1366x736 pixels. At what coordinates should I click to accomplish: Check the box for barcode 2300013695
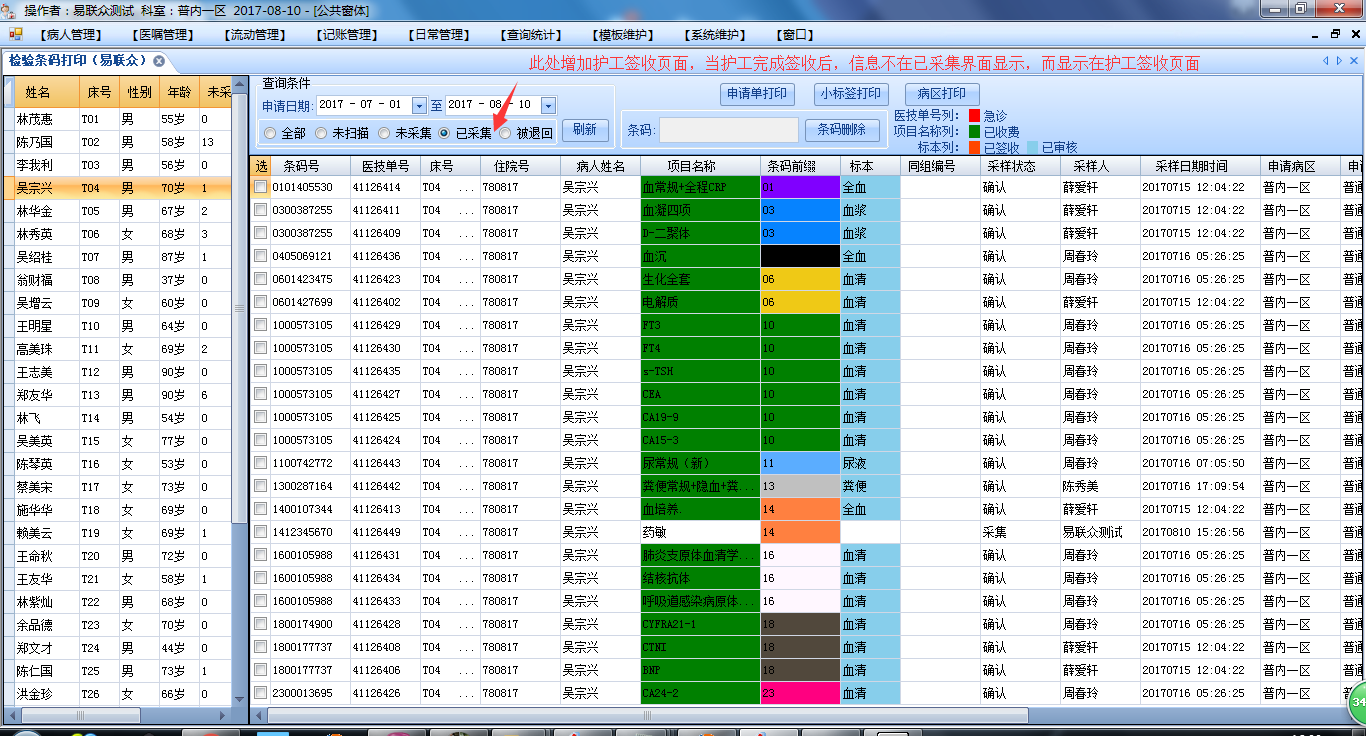click(x=260, y=693)
